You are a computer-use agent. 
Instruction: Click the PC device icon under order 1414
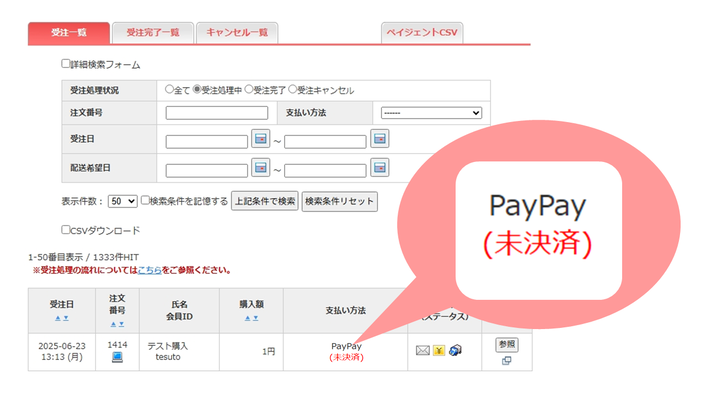click(x=117, y=357)
